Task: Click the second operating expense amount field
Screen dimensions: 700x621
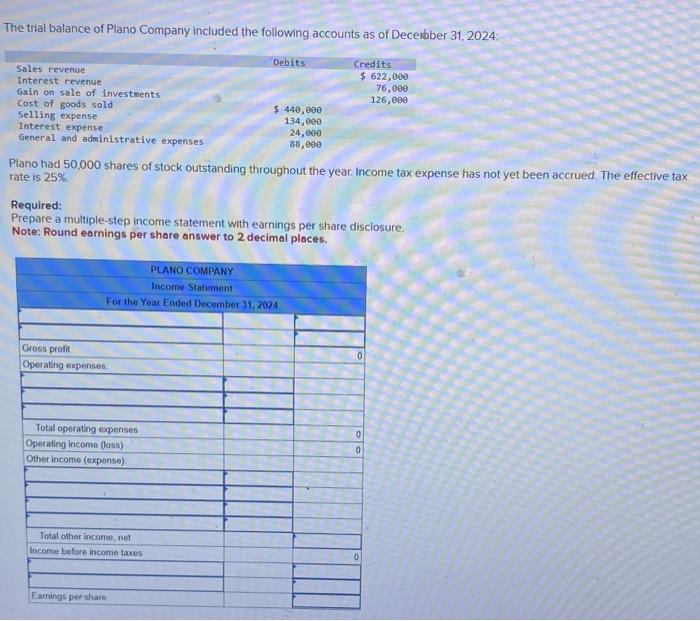Action: click(259, 401)
